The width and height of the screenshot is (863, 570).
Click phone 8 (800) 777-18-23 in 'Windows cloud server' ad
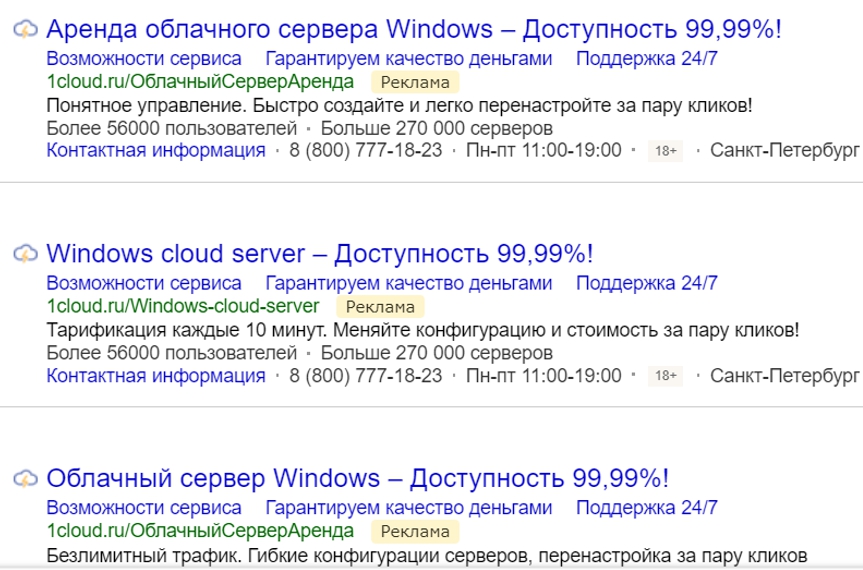coord(365,375)
